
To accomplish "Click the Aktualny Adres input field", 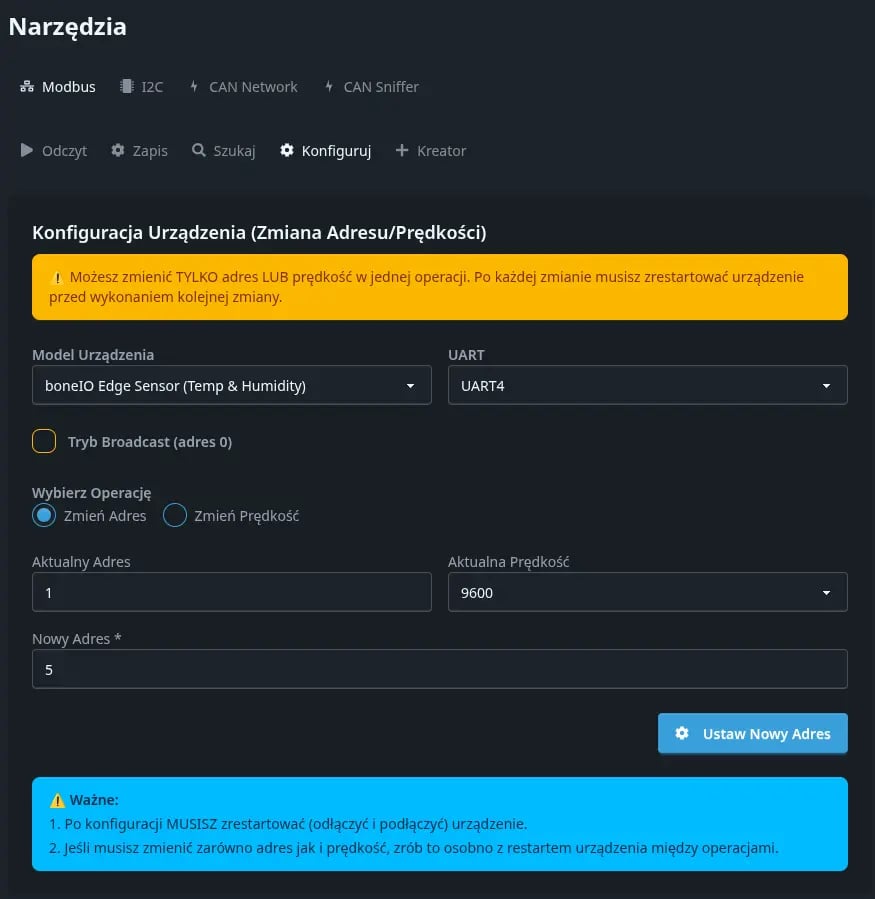I will click(x=231, y=592).
